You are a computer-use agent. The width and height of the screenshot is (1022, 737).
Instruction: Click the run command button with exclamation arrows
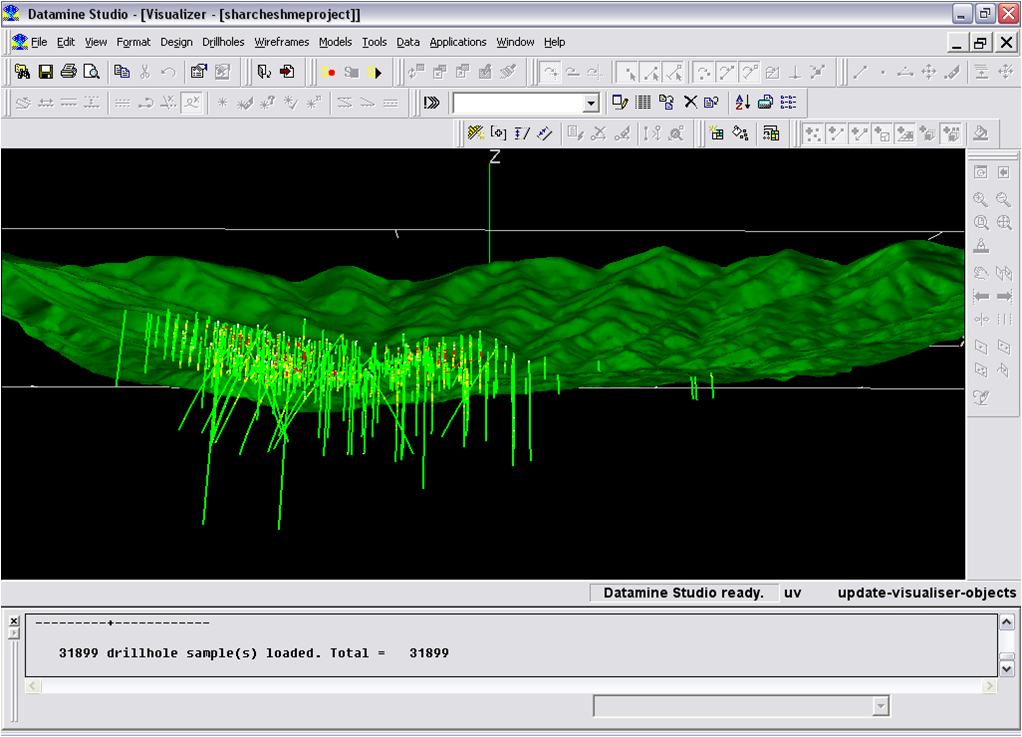[432, 102]
